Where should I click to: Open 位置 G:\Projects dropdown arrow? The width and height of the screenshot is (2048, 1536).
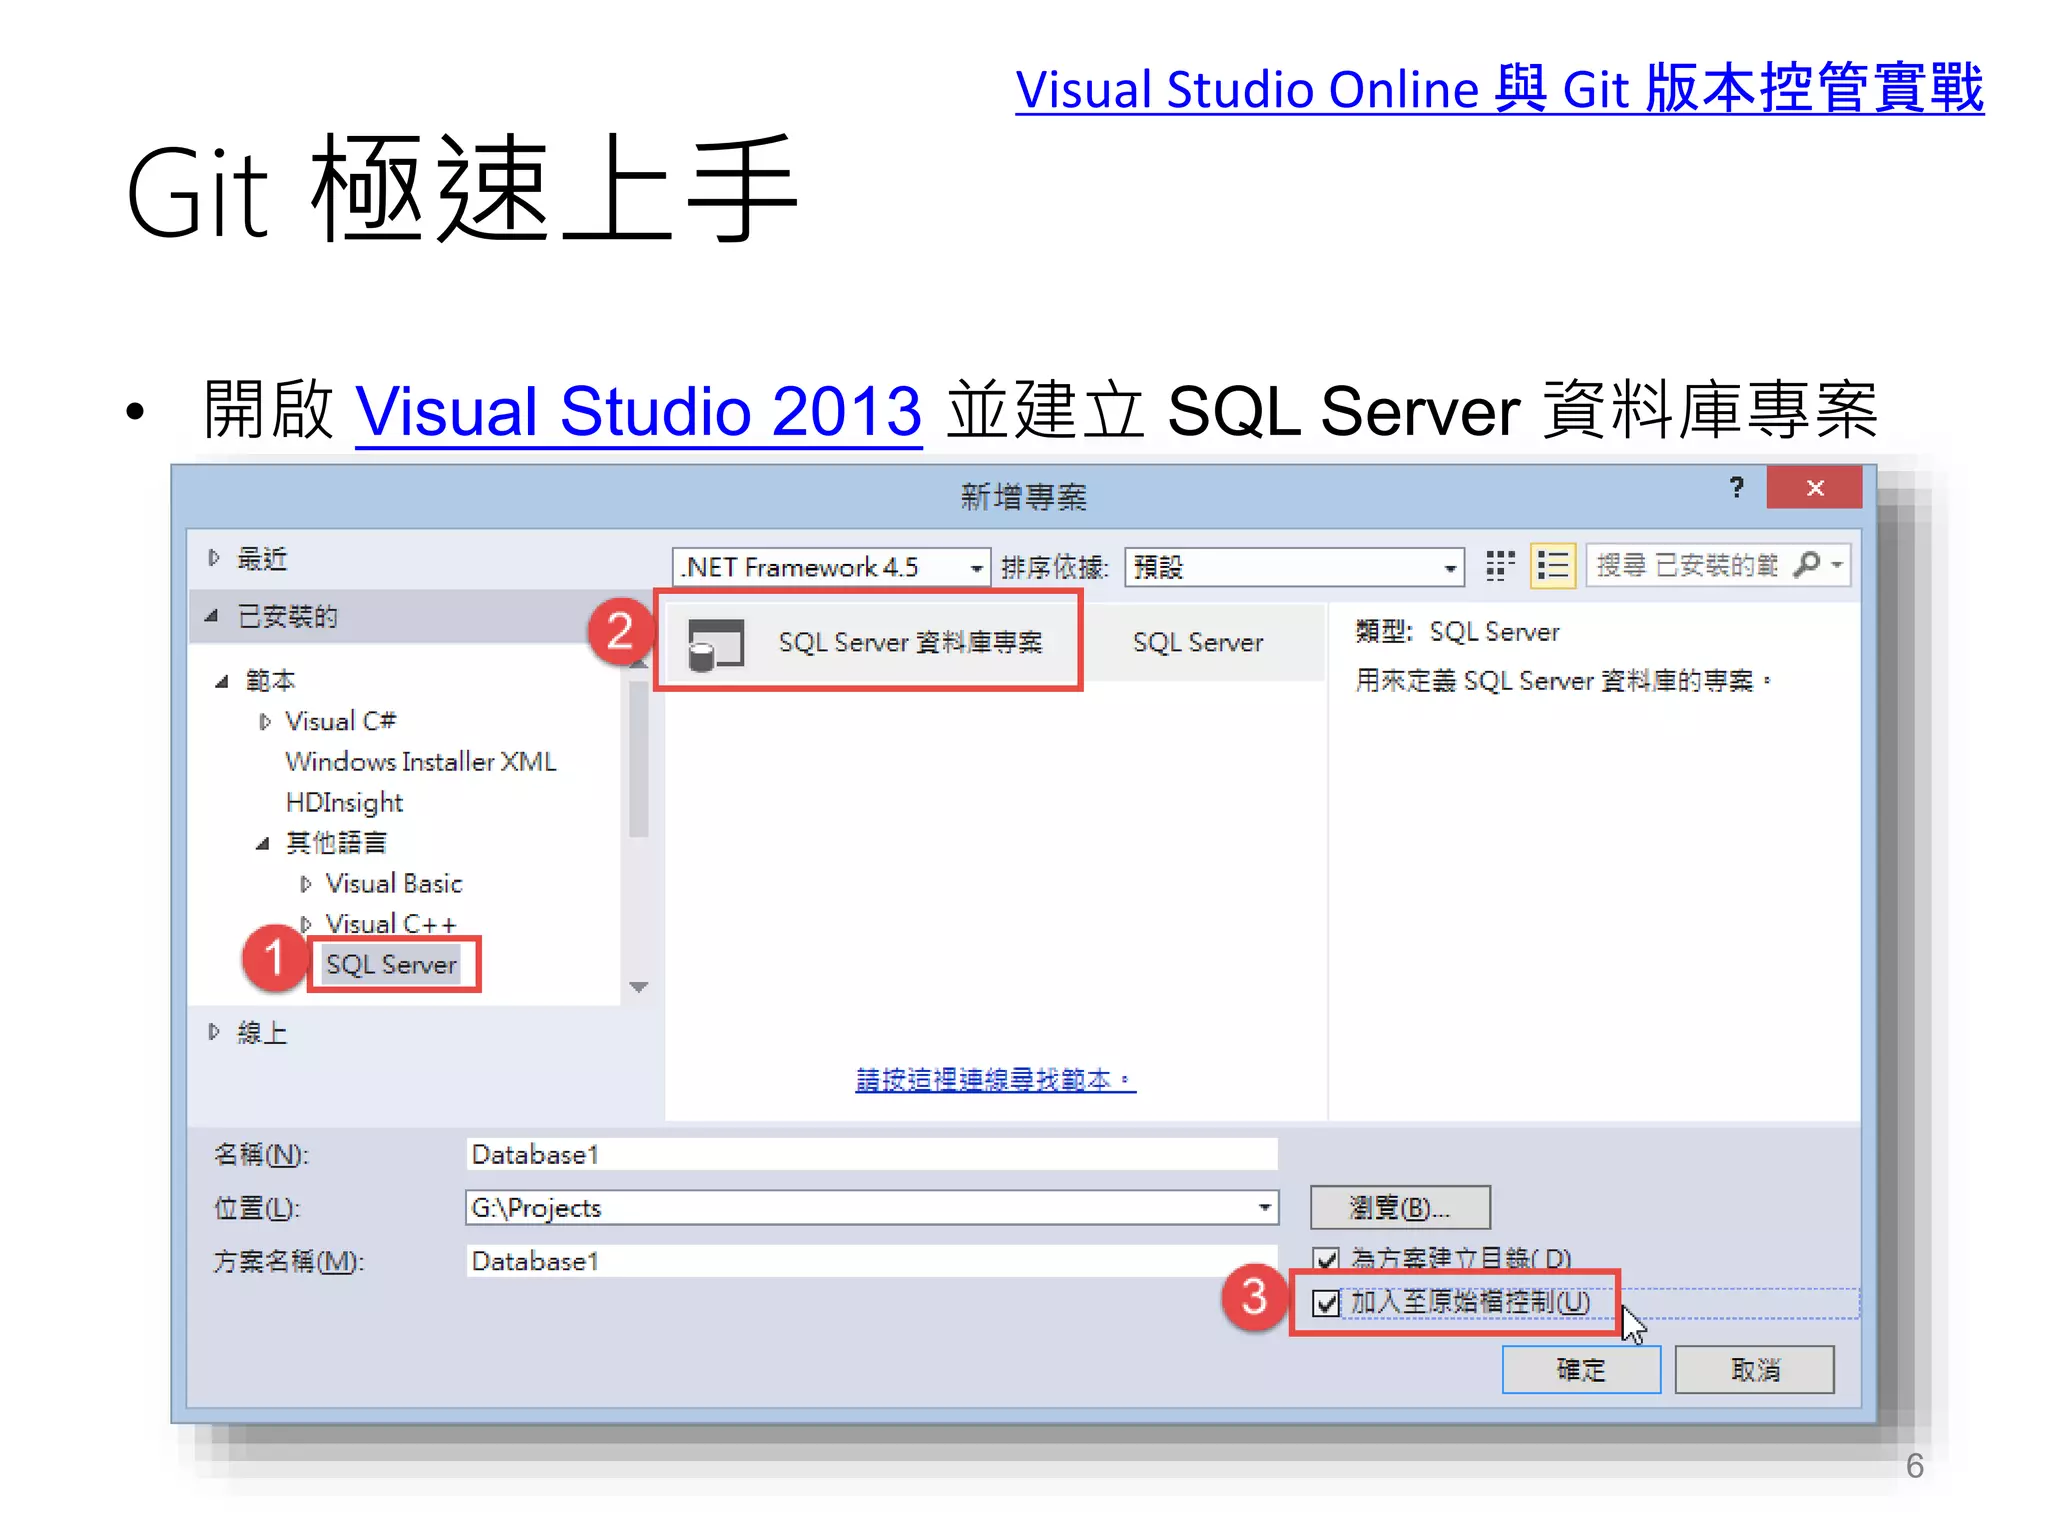1265,1208
